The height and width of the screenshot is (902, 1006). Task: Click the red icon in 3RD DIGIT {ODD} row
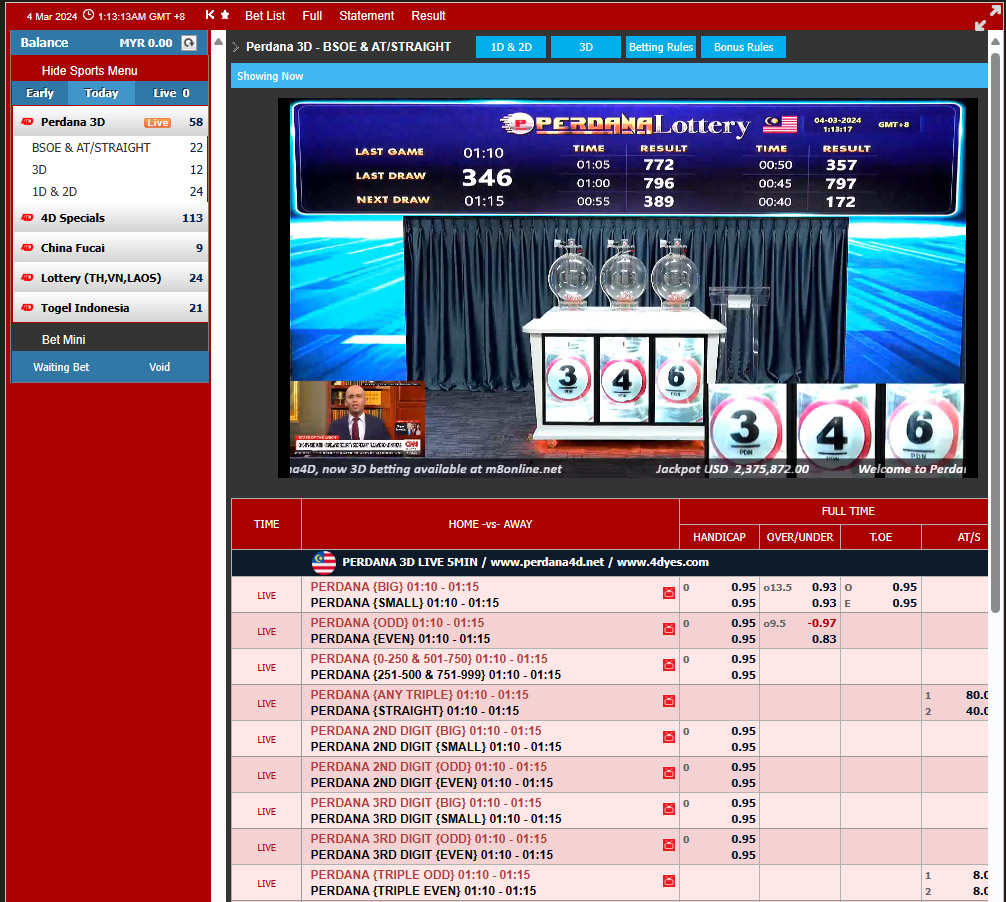tap(669, 845)
